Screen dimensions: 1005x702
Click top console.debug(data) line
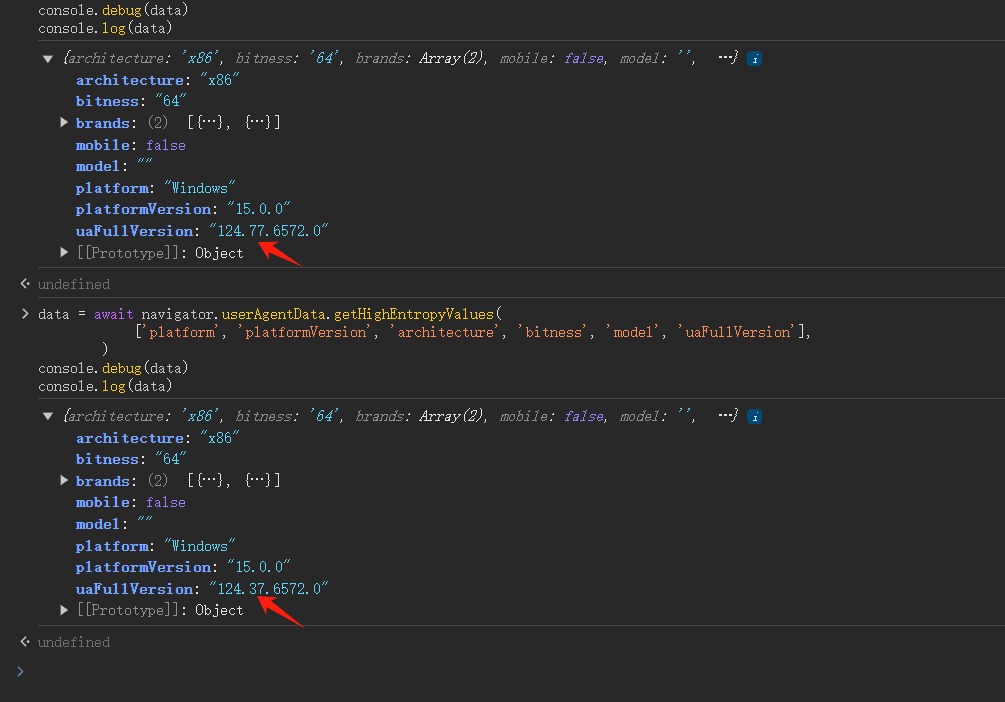[113, 10]
